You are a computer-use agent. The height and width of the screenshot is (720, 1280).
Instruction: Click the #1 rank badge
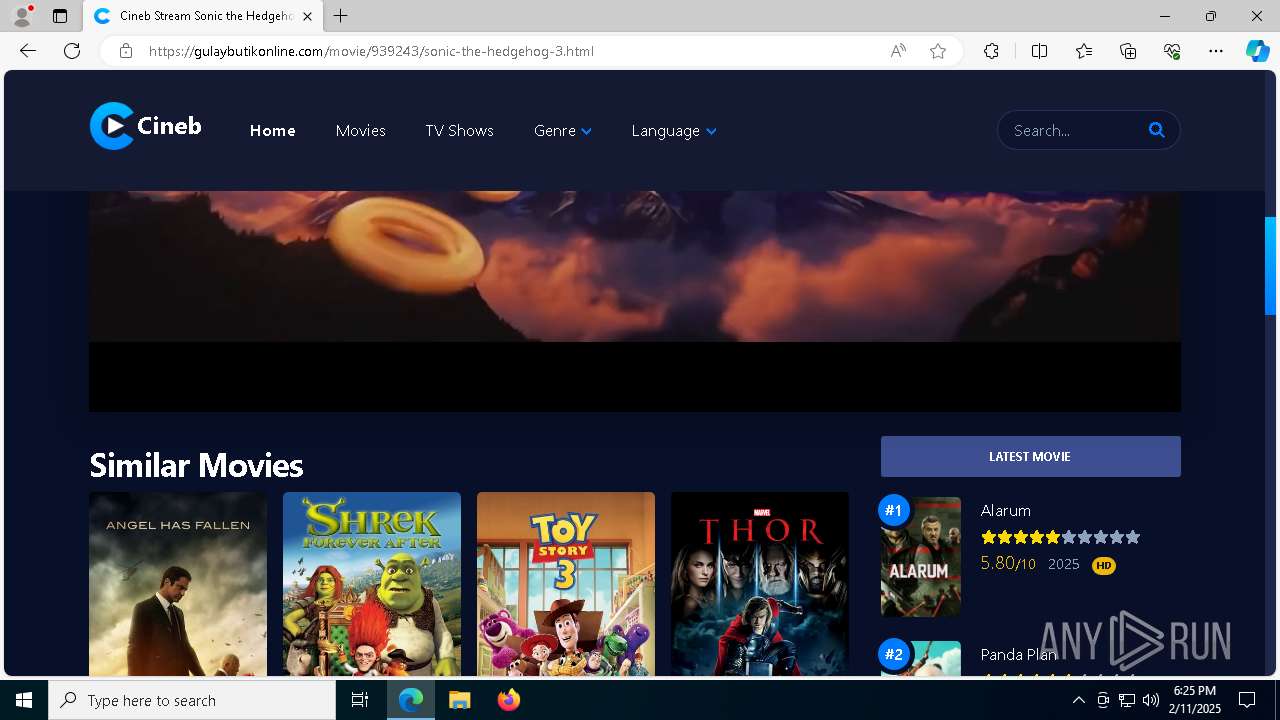(894, 510)
